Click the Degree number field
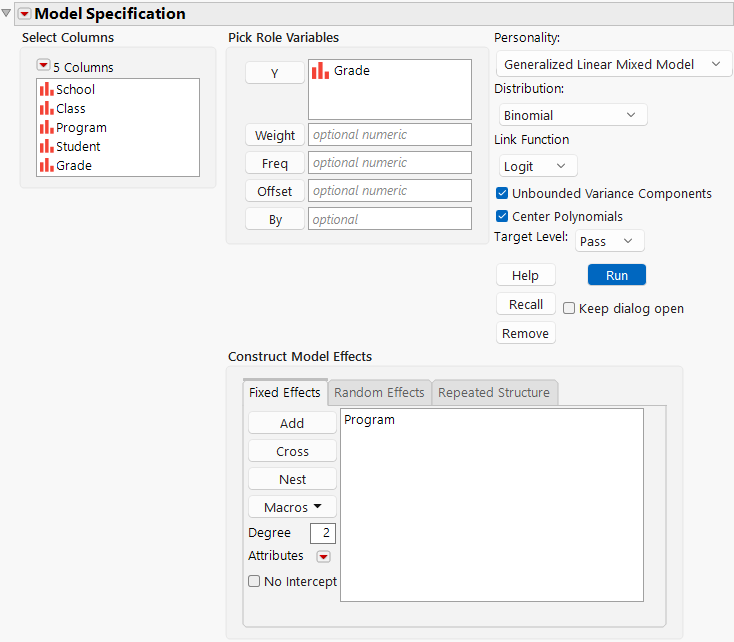Image resolution: width=734 pixels, height=642 pixels. 323,533
